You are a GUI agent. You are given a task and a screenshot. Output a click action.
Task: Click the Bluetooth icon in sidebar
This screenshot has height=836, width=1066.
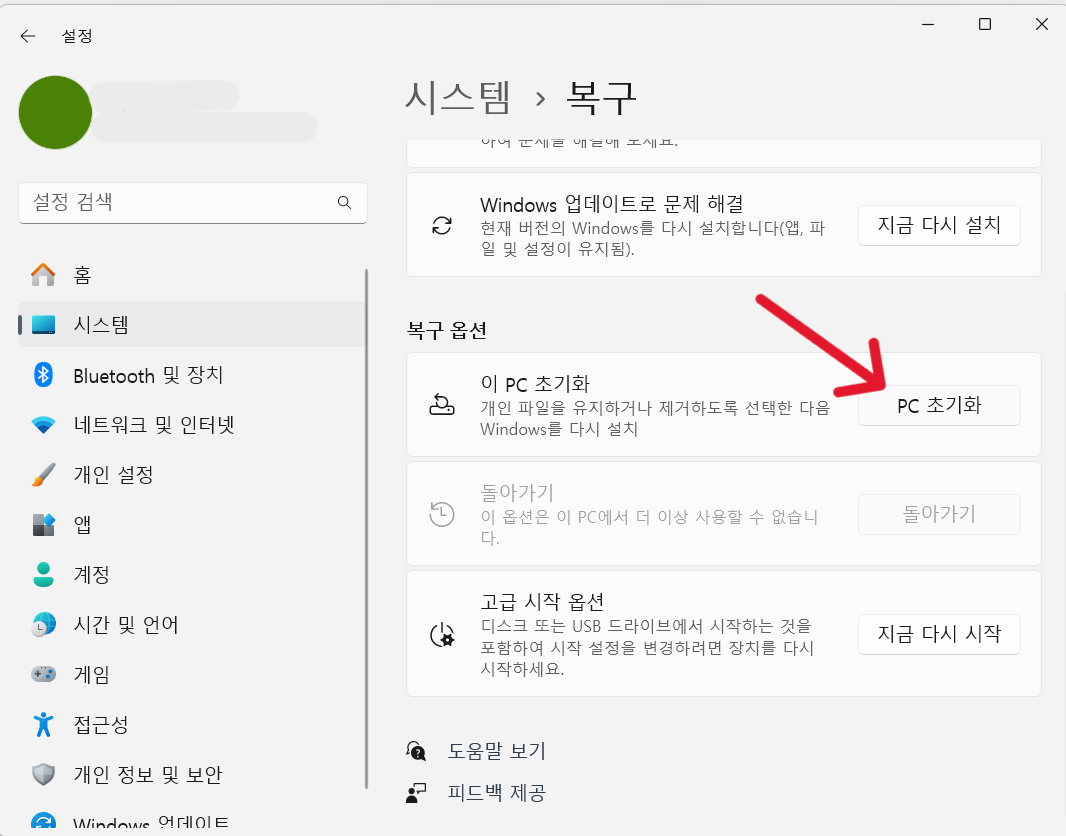click(44, 375)
